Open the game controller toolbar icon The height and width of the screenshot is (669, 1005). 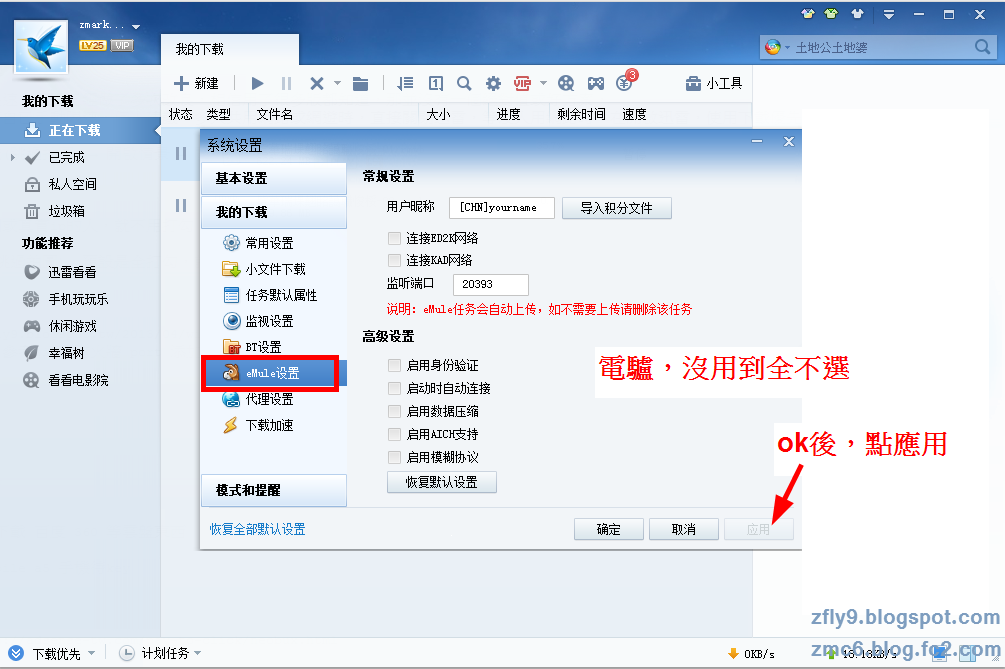(x=596, y=83)
